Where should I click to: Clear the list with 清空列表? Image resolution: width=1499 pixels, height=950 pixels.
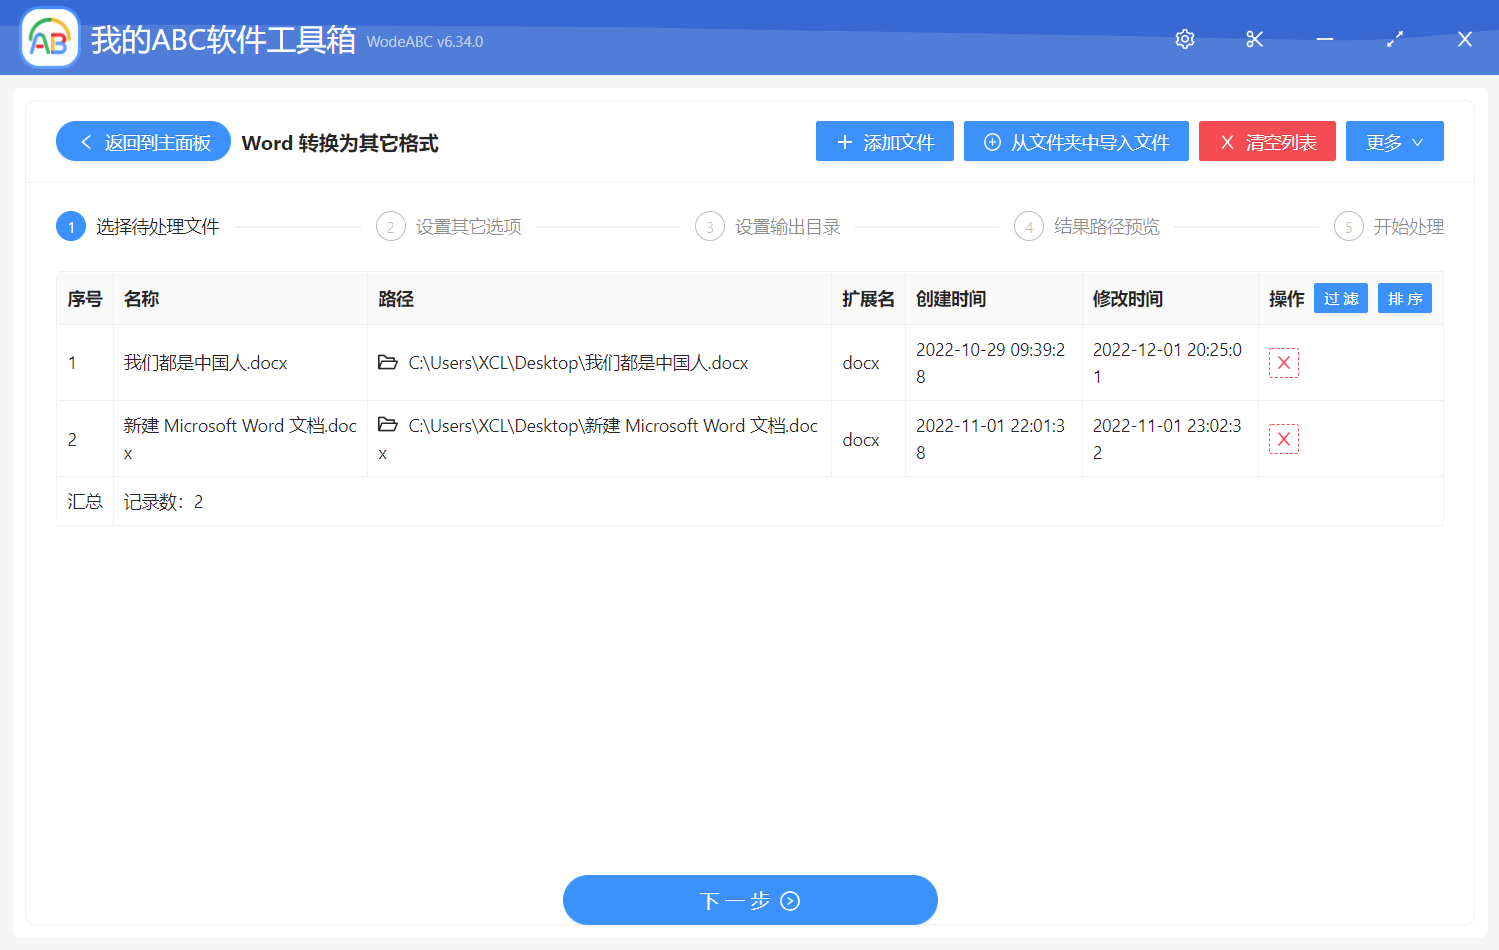click(1267, 142)
